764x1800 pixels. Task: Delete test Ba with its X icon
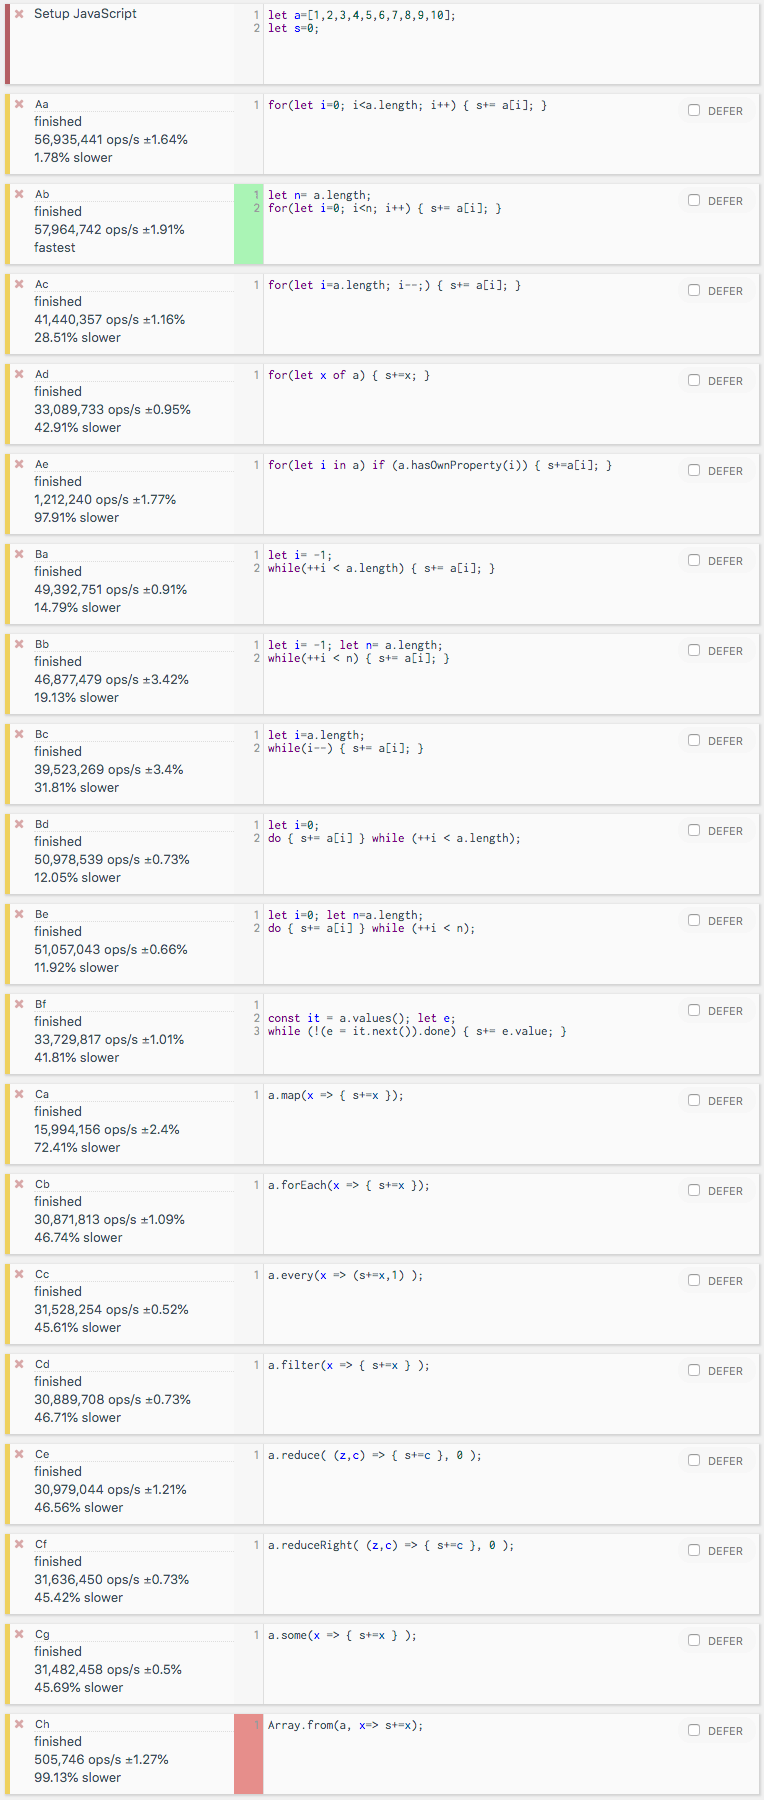click(19, 553)
